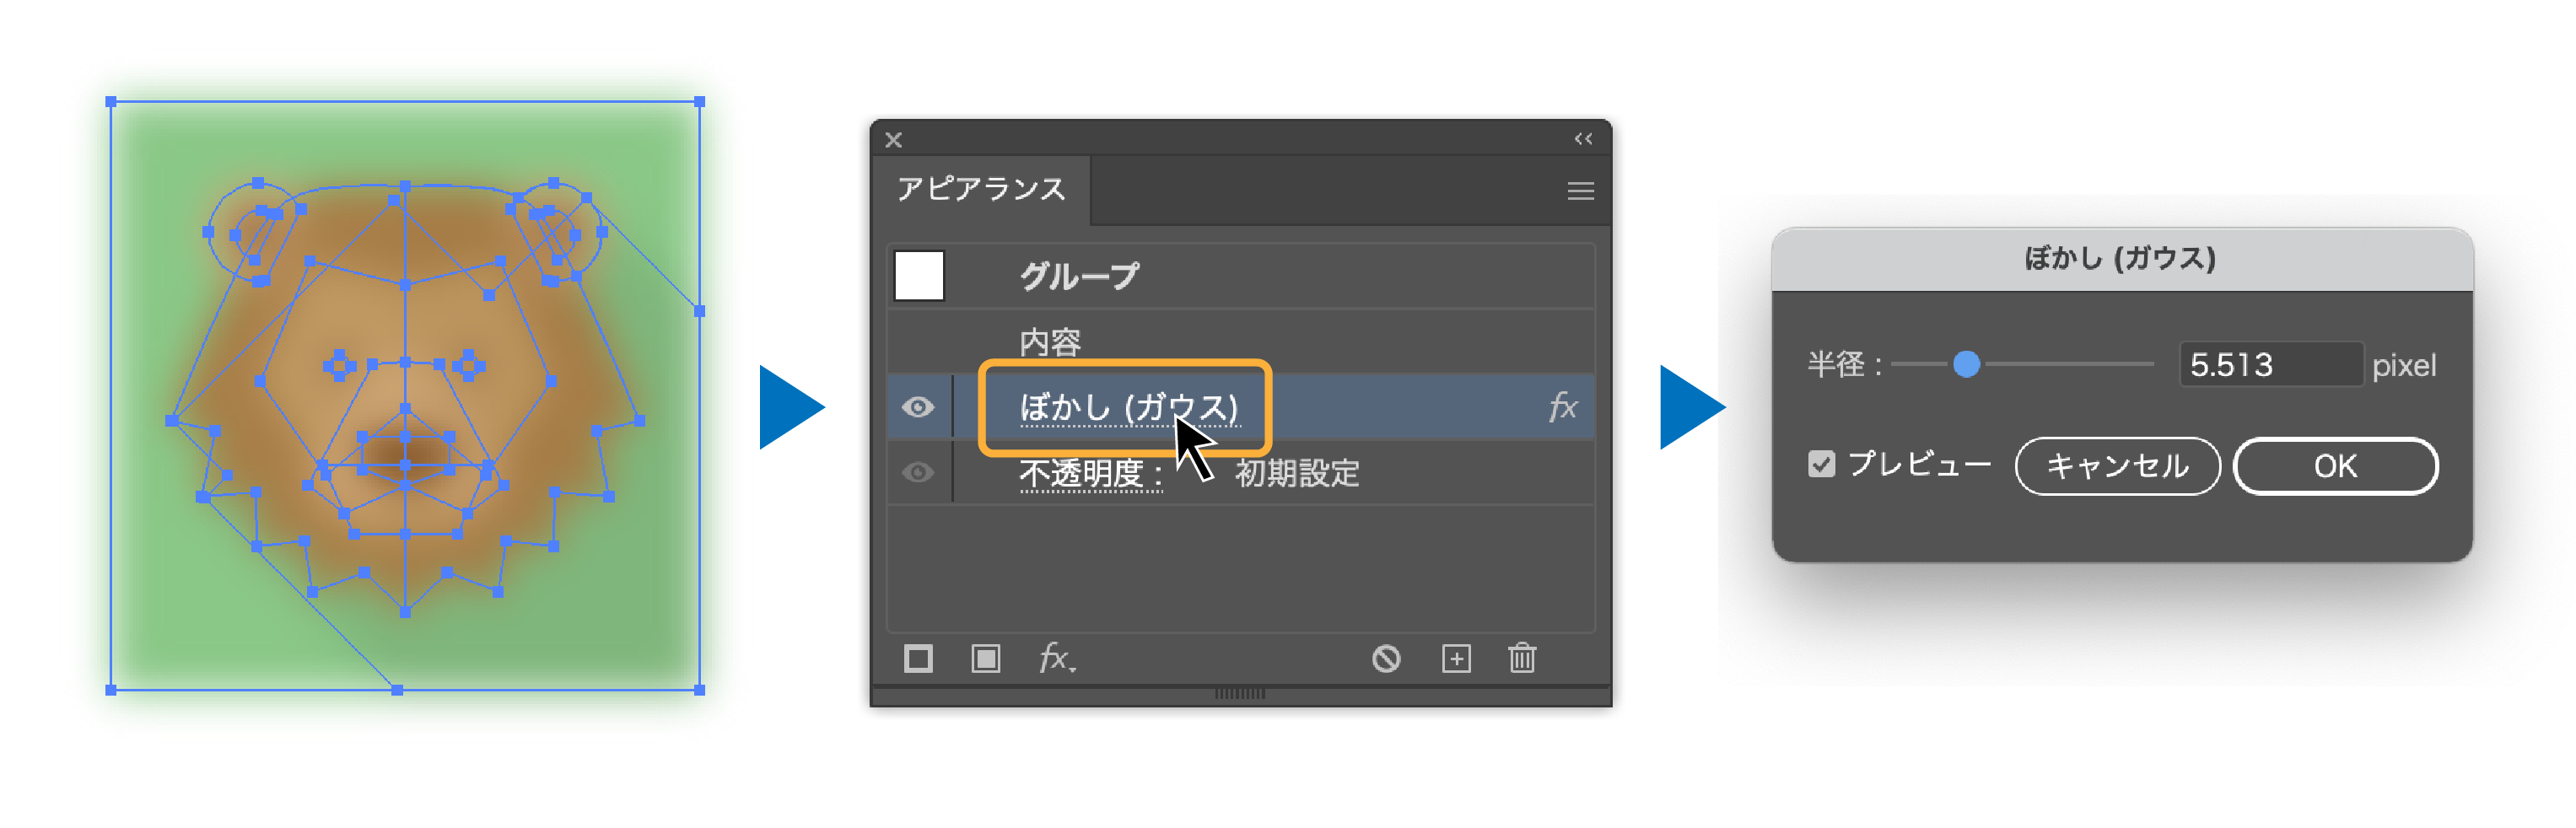Click the 半径 value field showing 5.513
This screenshot has width=2576, height=828.
[x=2271, y=364]
